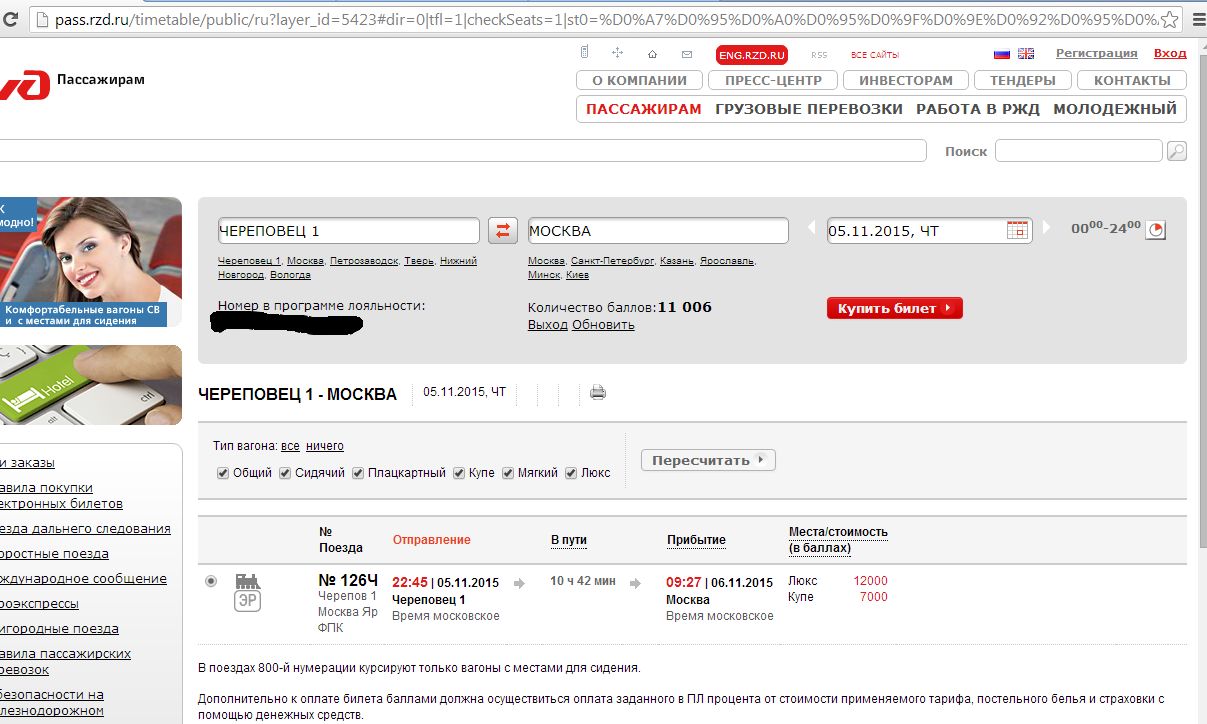
Task: Open the envelope feedback icon
Action: click(x=686, y=54)
